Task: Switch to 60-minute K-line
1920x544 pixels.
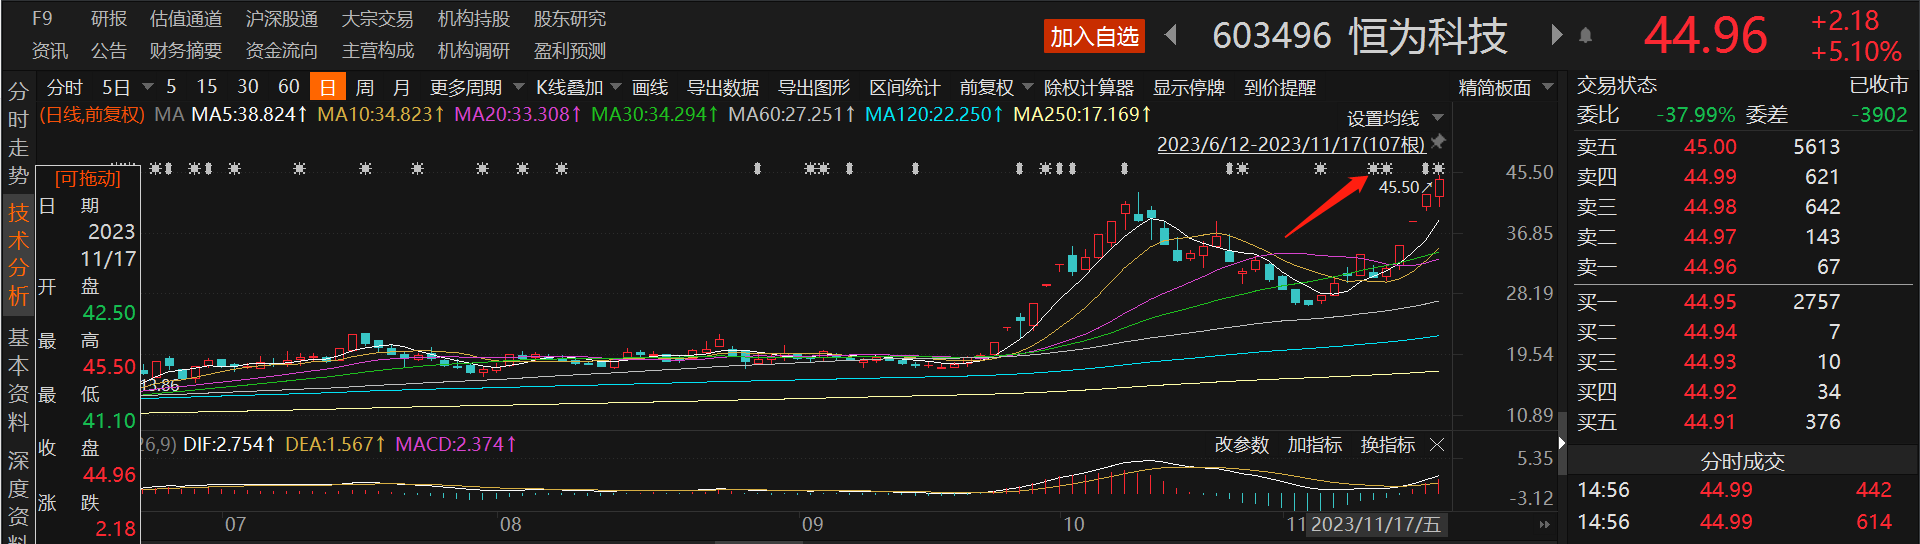Action: 288,87
